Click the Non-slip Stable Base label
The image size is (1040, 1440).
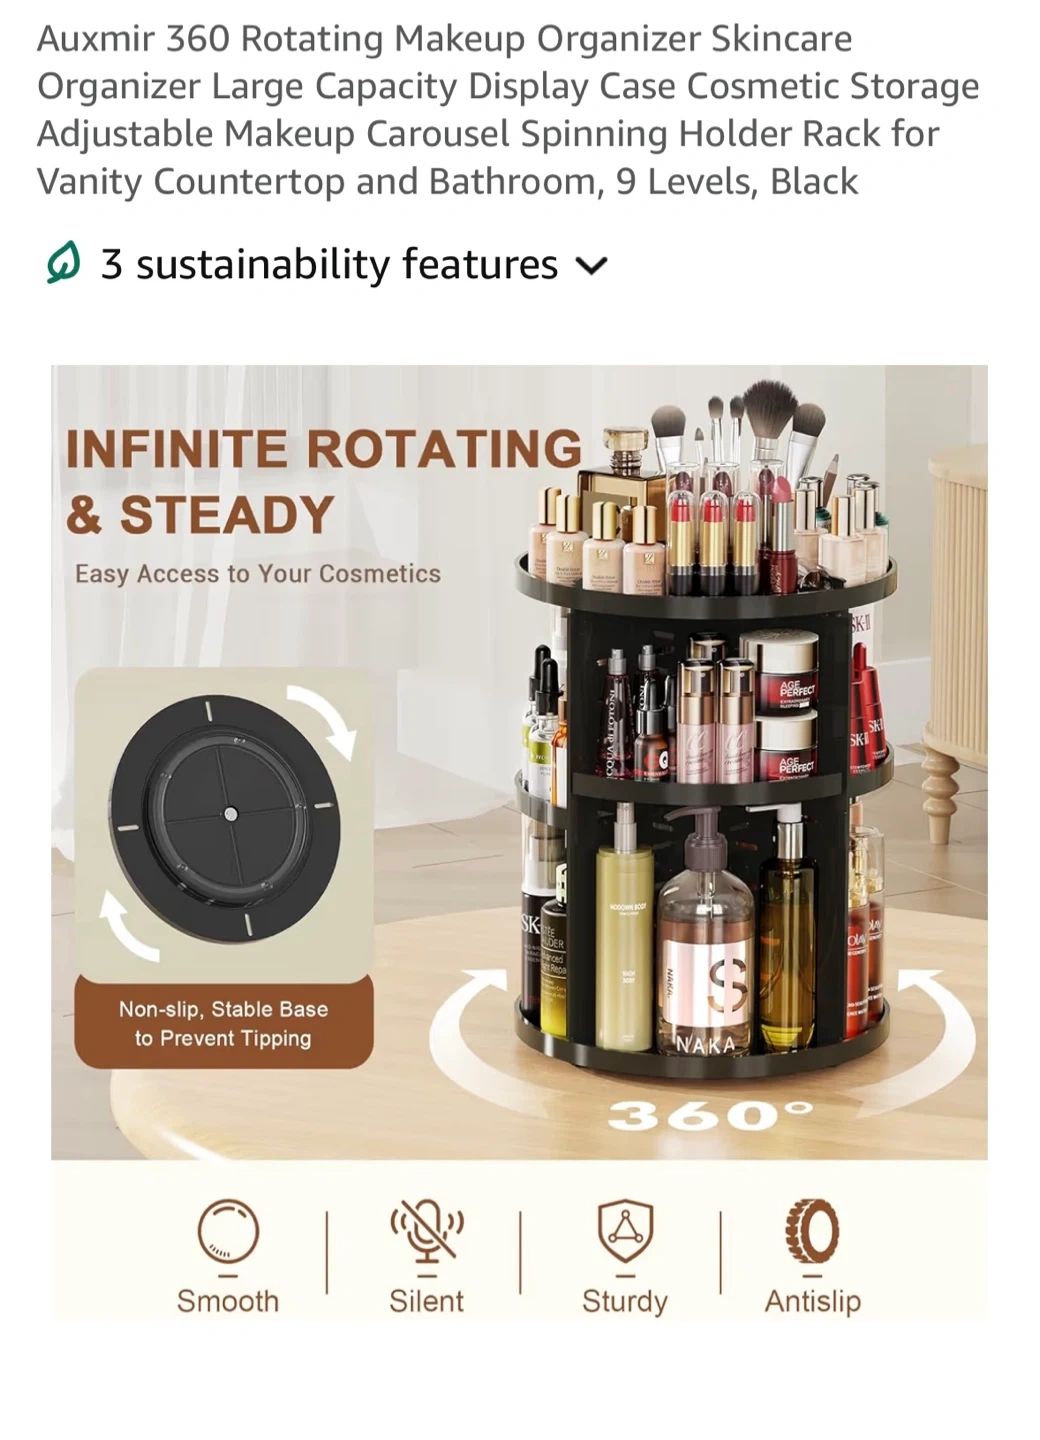(x=224, y=1023)
